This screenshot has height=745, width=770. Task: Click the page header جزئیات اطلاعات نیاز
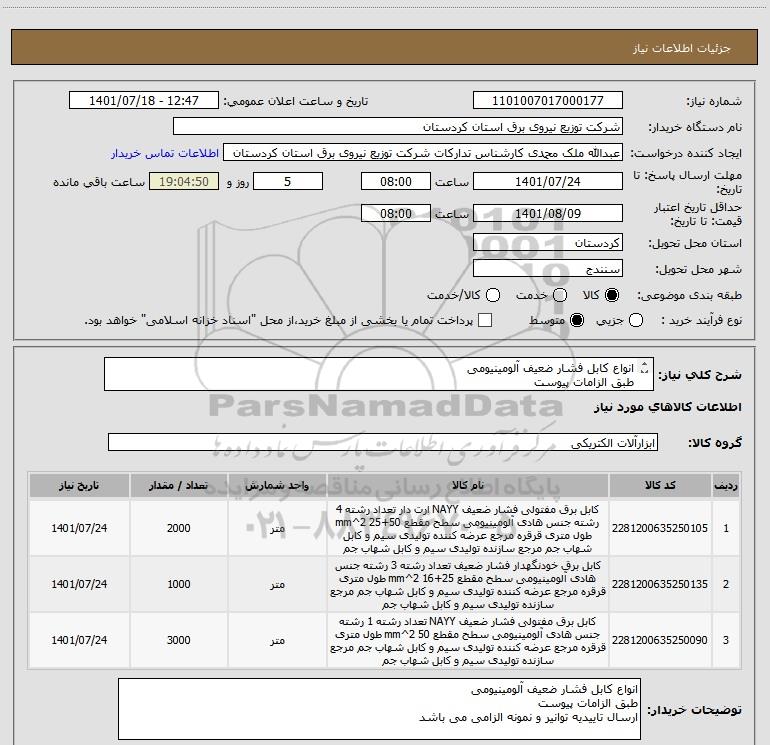tap(682, 48)
